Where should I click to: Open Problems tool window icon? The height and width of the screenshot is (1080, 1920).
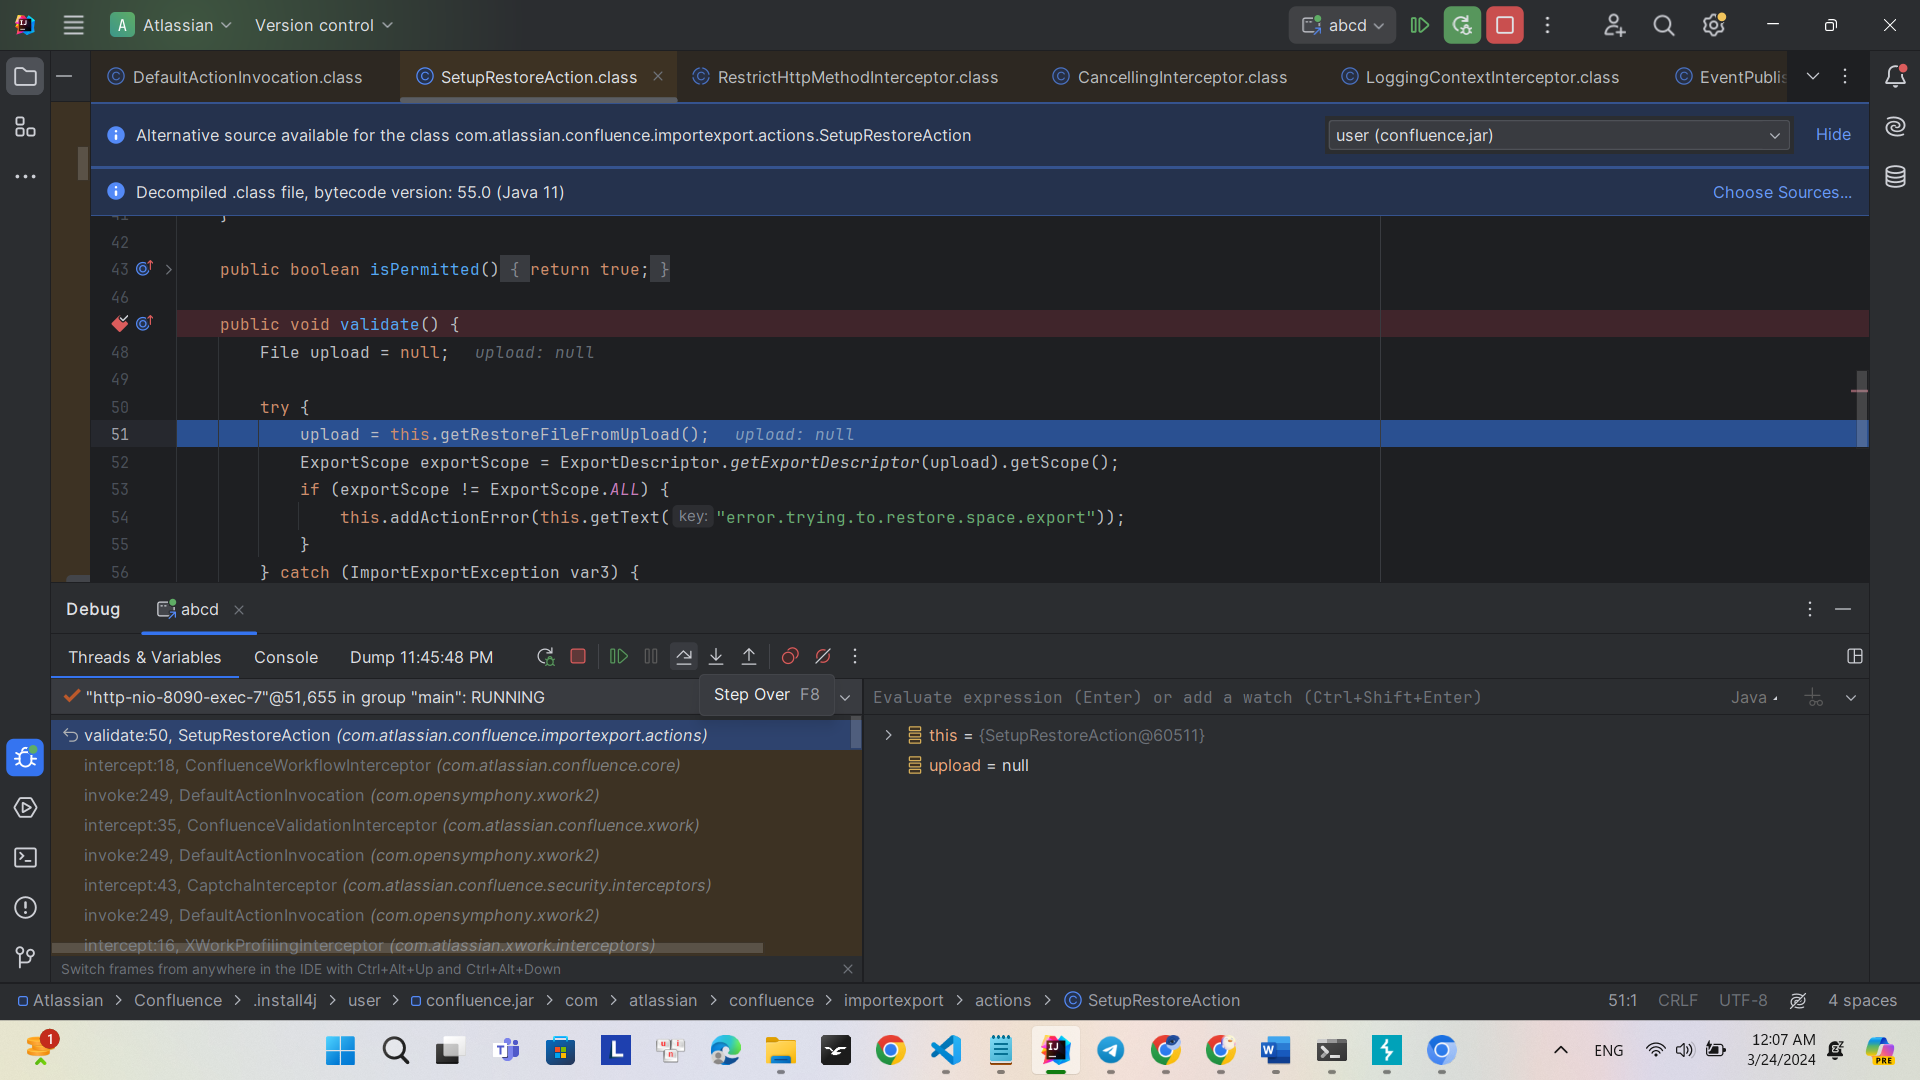pyautogui.click(x=25, y=907)
